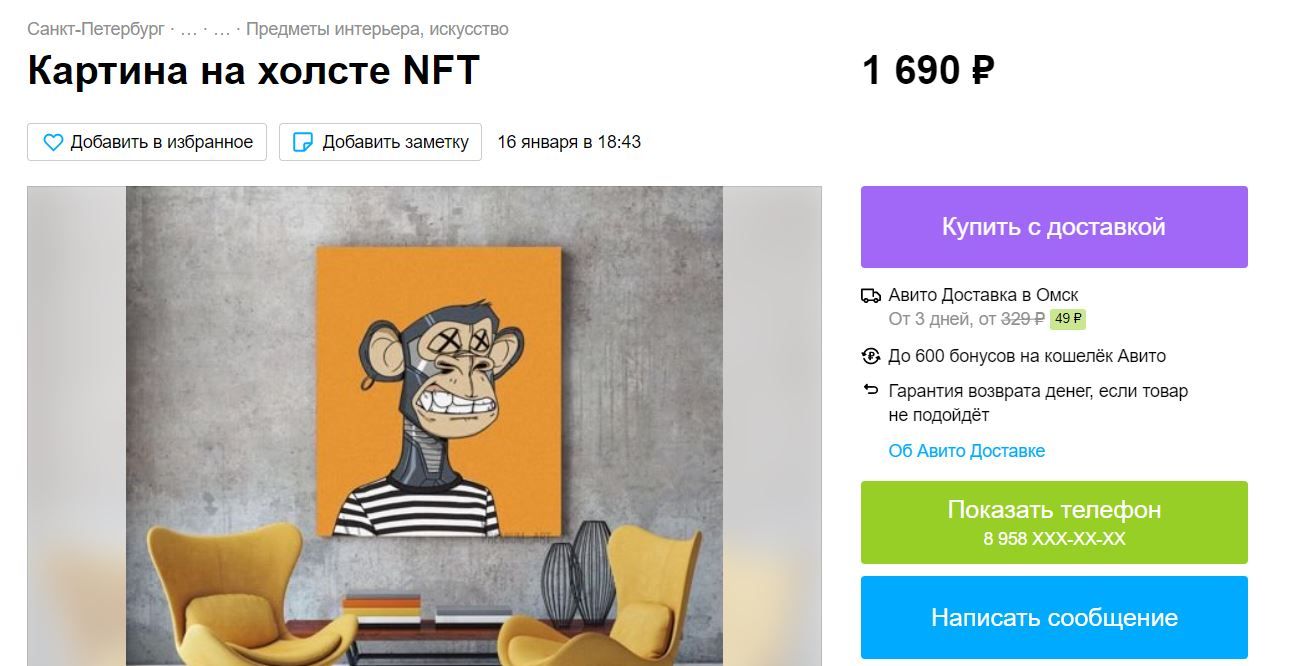The width and height of the screenshot is (1291, 666).
Task: Add listing to favorites
Action: click(x=147, y=142)
